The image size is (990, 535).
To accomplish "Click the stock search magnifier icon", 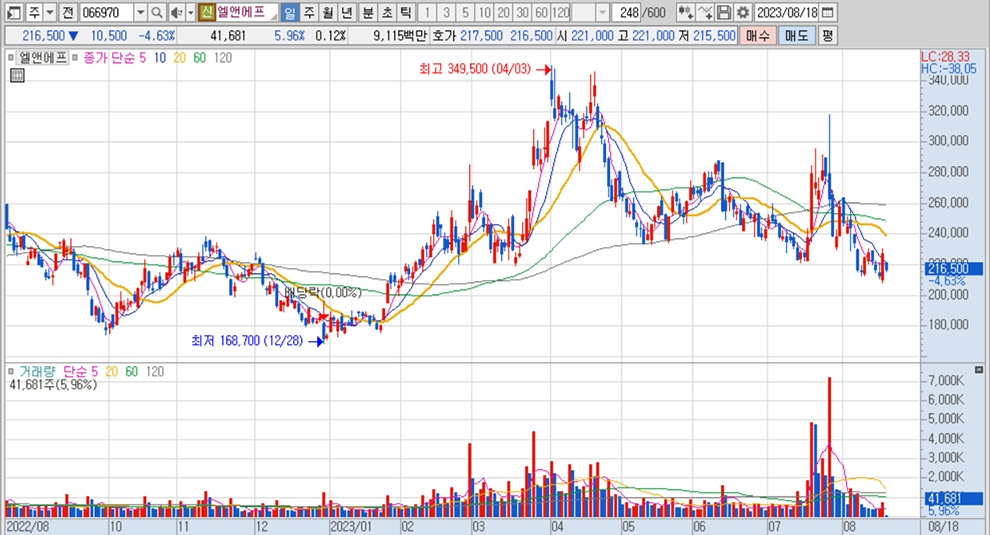I will point(157,13).
